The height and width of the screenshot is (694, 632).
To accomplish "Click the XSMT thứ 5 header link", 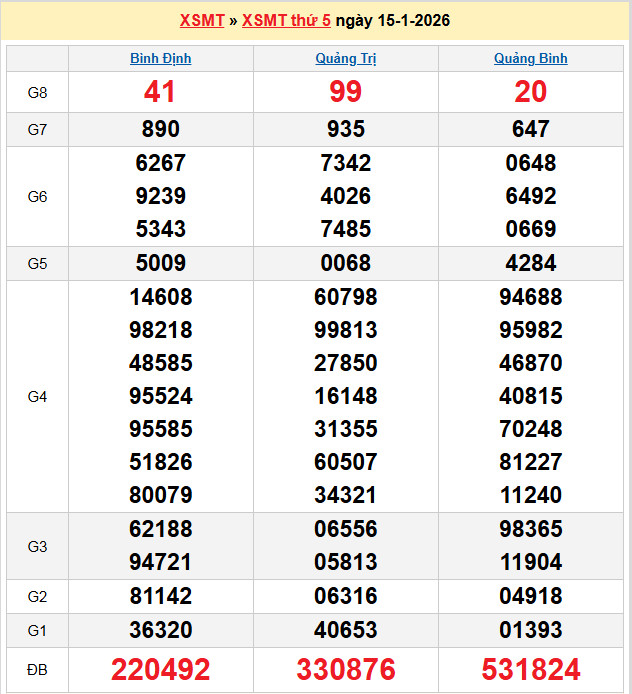I will (286, 20).
